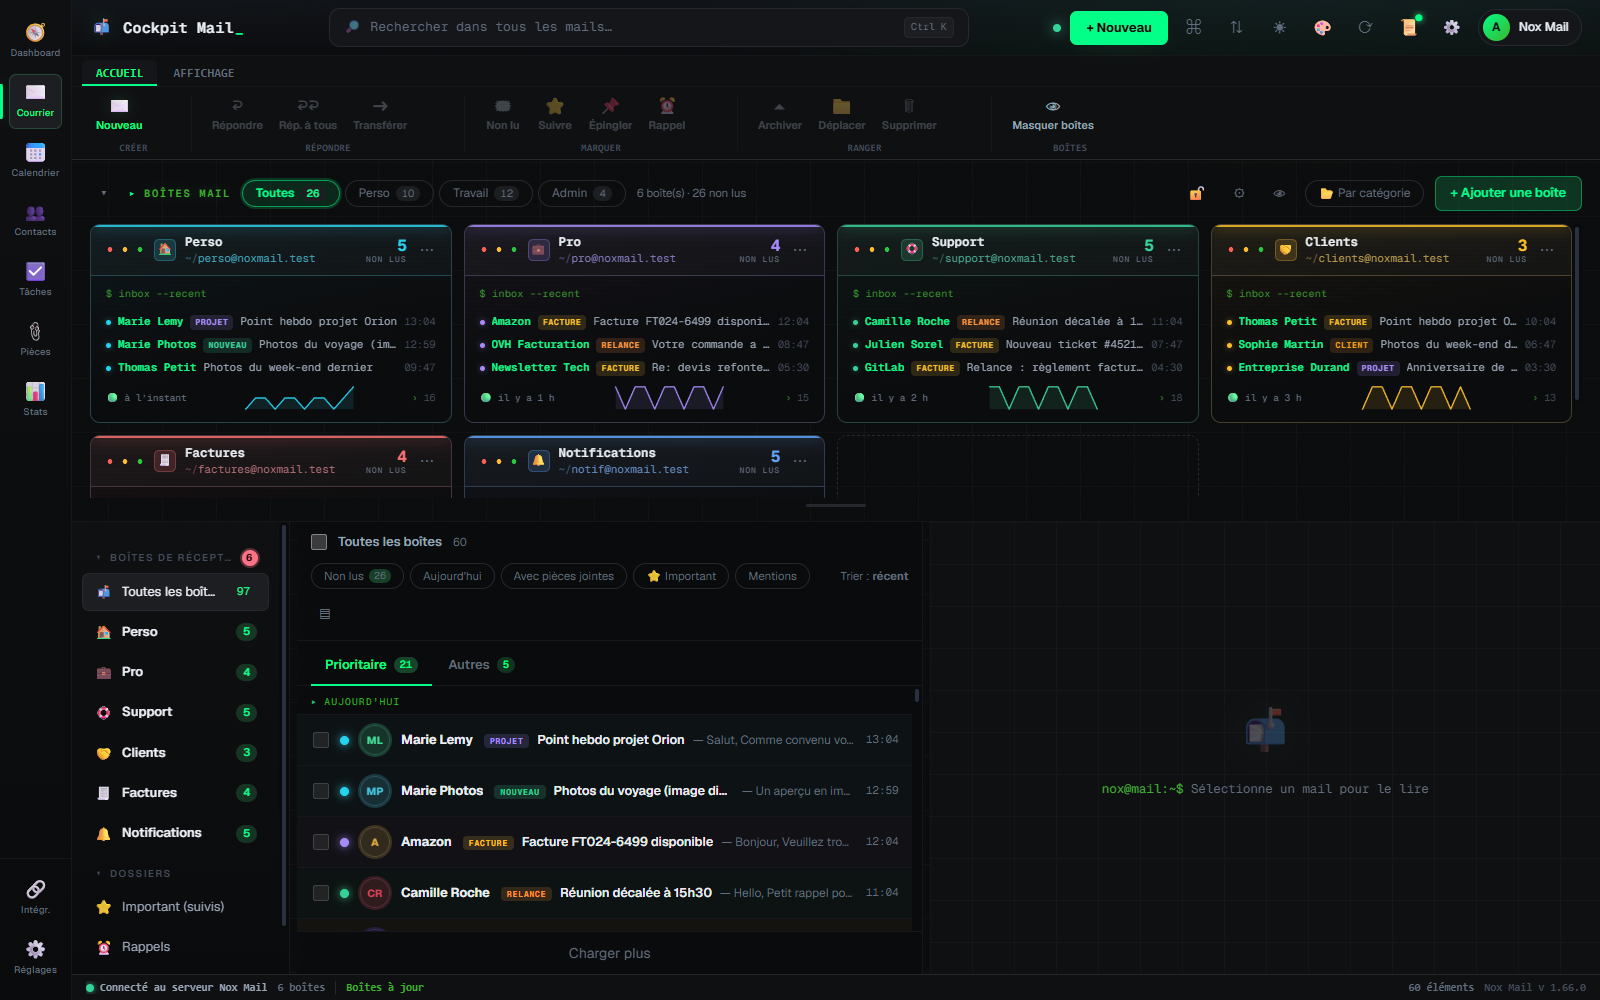The height and width of the screenshot is (1000, 1600).
Task: Click the command palette icon in header
Action: point(1193,28)
